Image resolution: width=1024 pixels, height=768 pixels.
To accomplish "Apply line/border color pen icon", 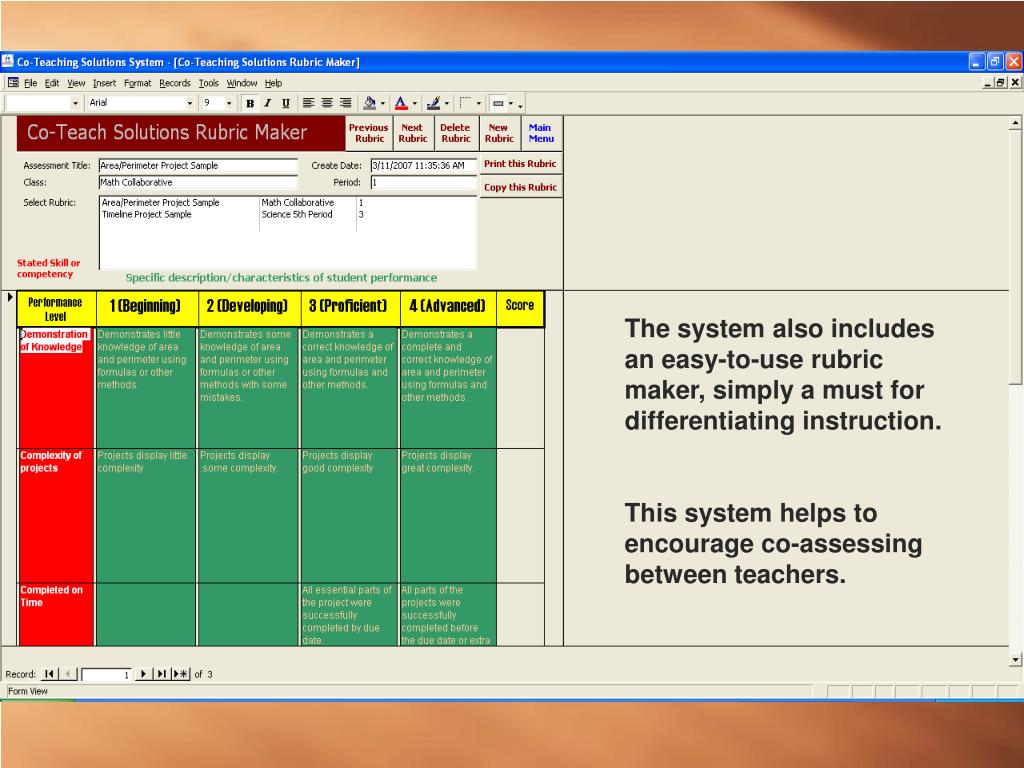I will coord(433,103).
